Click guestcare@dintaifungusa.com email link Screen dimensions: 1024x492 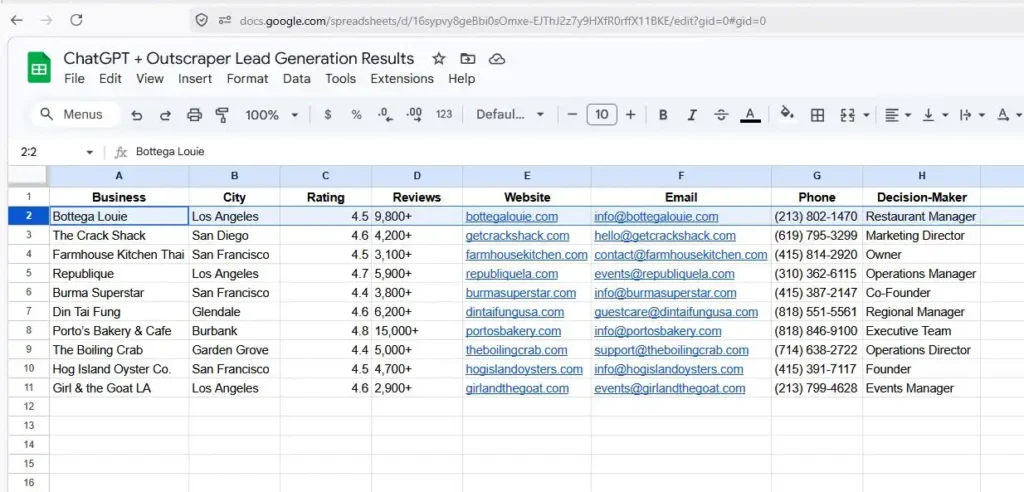[x=676, y=312]
